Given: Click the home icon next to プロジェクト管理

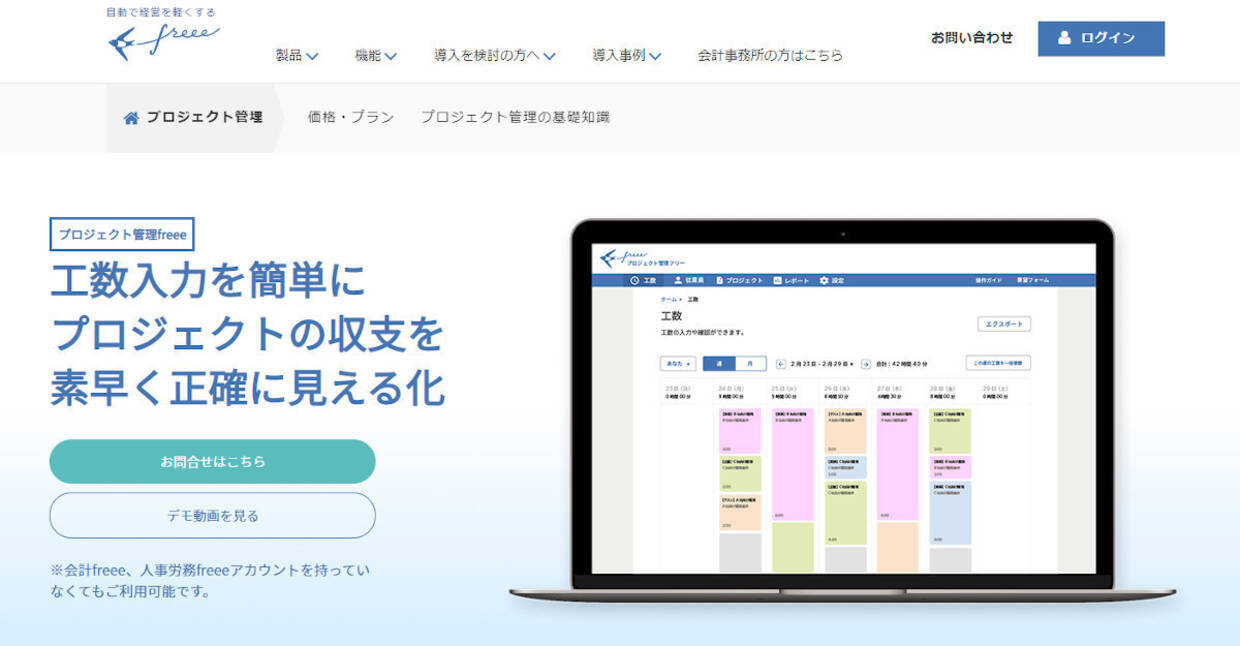Looking at the screenshot, I should [x=131, y=118].
